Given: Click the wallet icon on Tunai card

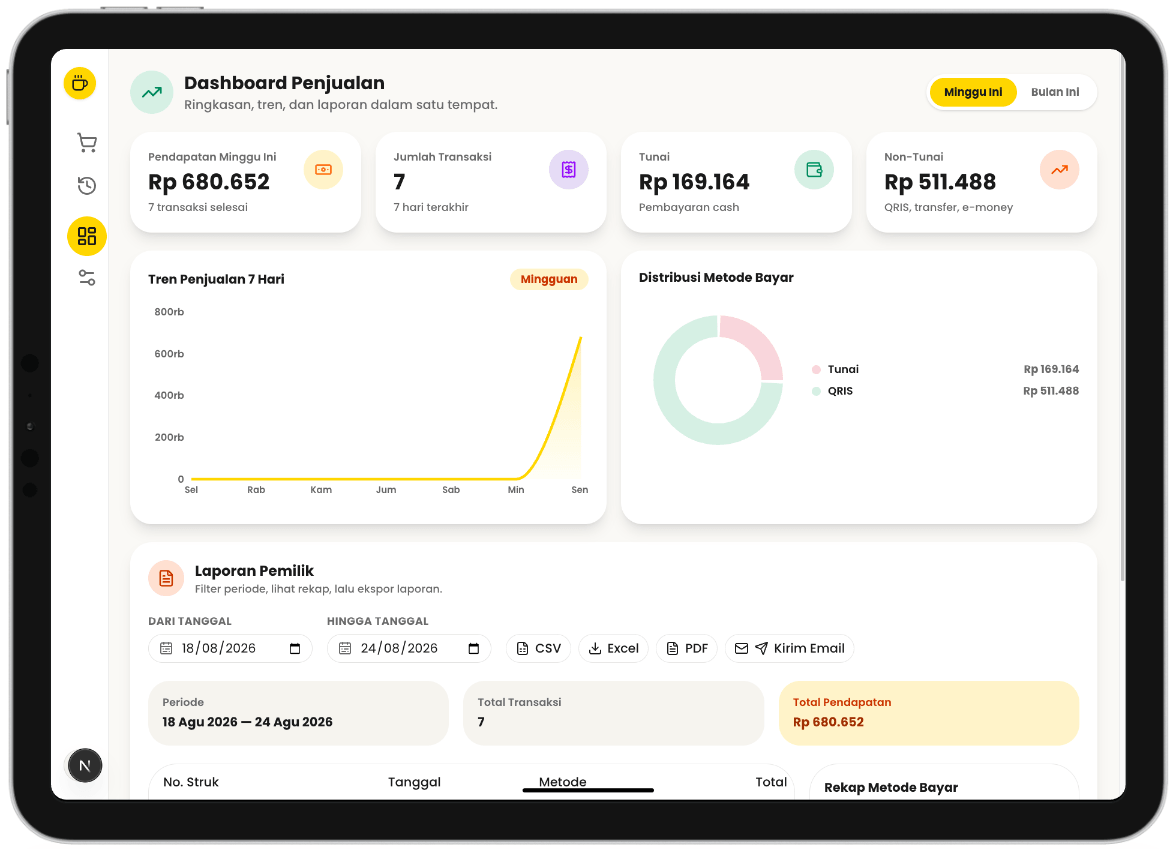Looking at the screenshot, I should point(814,170).
